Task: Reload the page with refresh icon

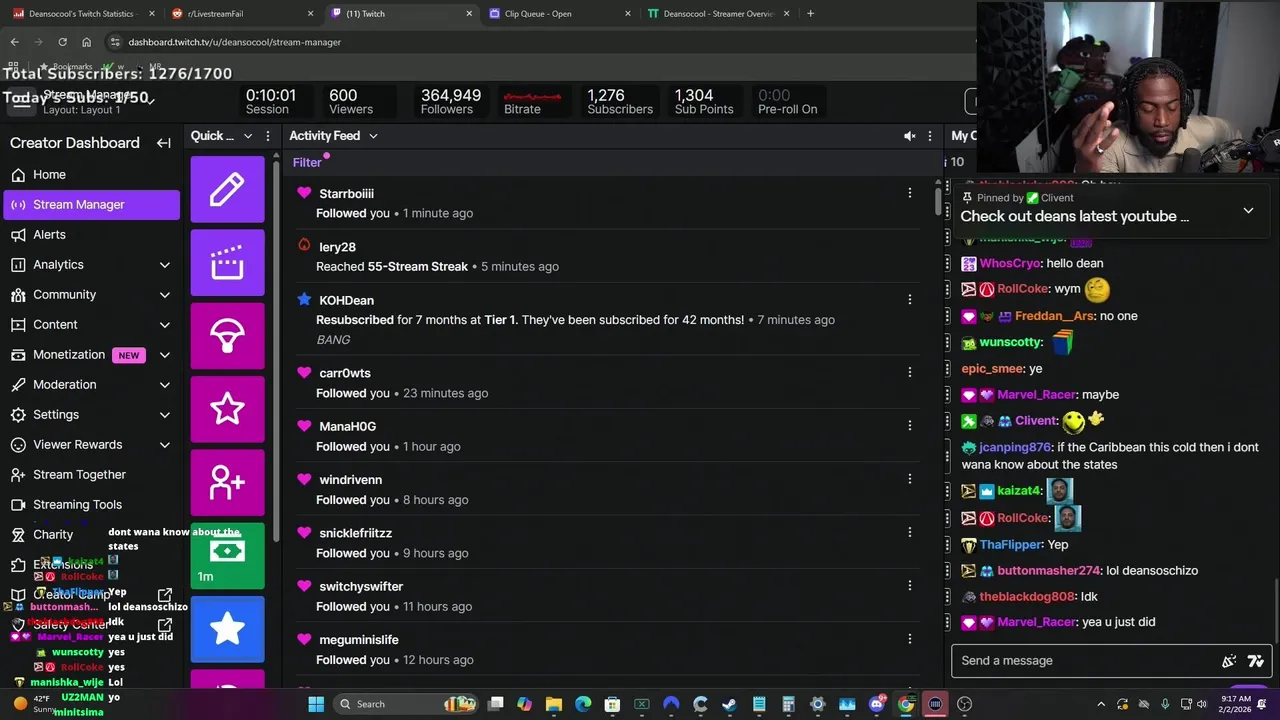Action: (62, 42)
